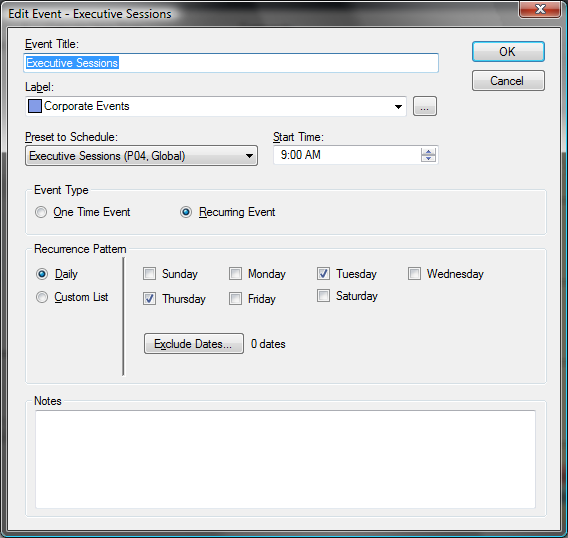Viewport: 568px width, 538px height.
Task: Open Preset to Schedule dropdown
Action: click(141, 156)
